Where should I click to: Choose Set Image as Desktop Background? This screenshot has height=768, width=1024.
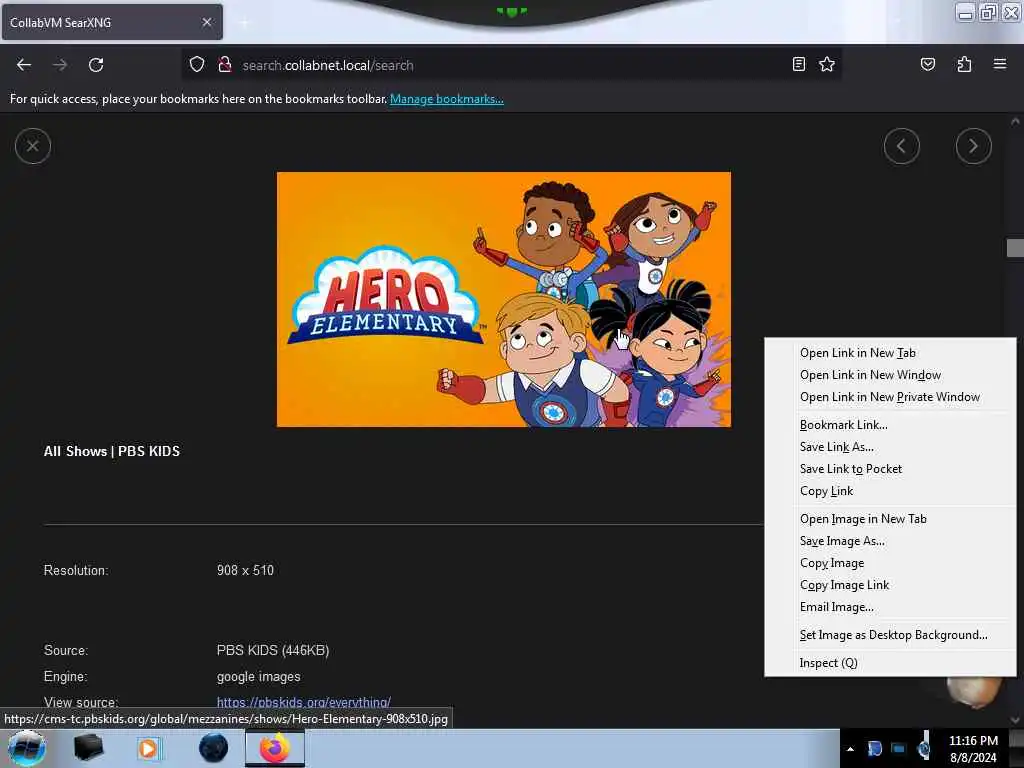[x=890, y=635]
